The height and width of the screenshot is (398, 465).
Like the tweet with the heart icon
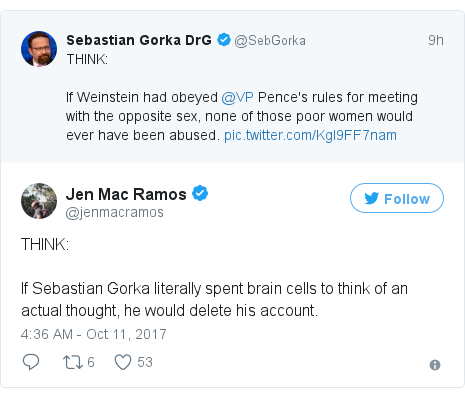(x=123, y=362)
